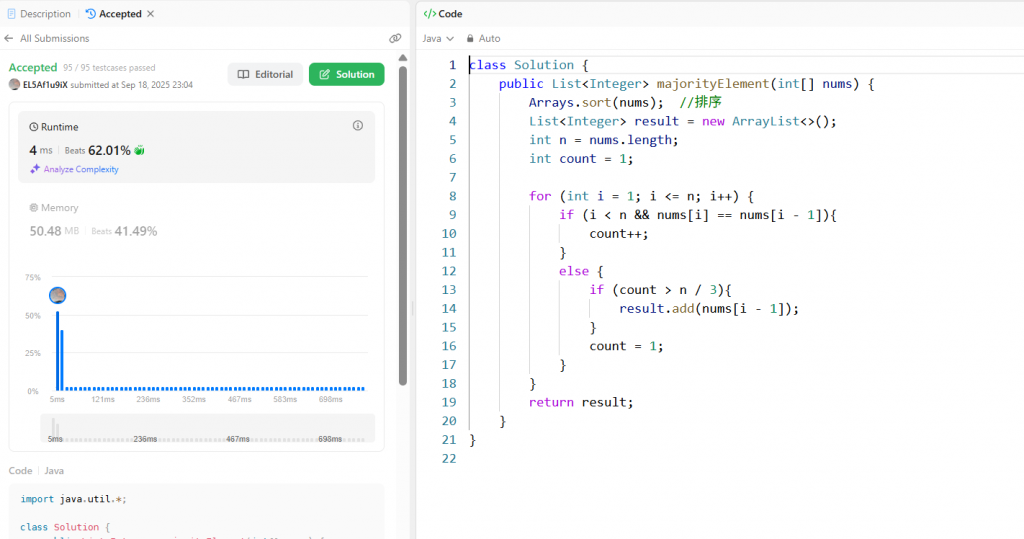Open the Java language dropdown
Screen dimensions: 1024x539
(438, 39)
